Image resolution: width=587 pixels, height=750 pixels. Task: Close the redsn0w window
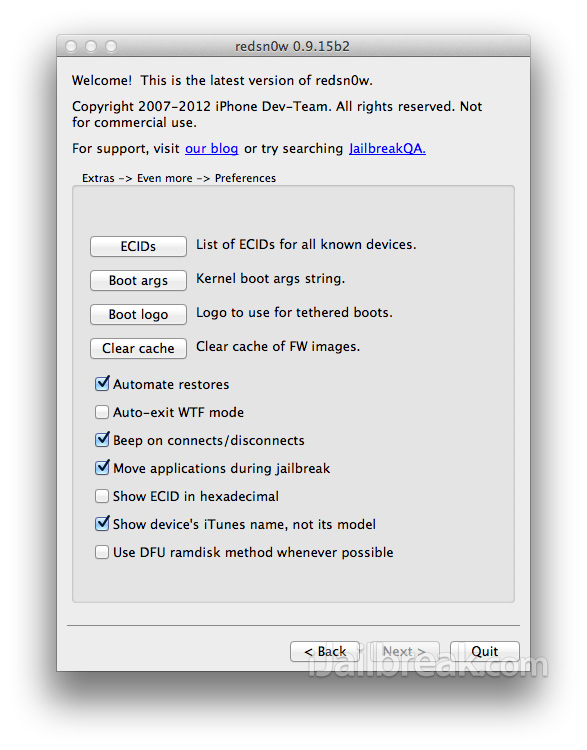point(71,46)
